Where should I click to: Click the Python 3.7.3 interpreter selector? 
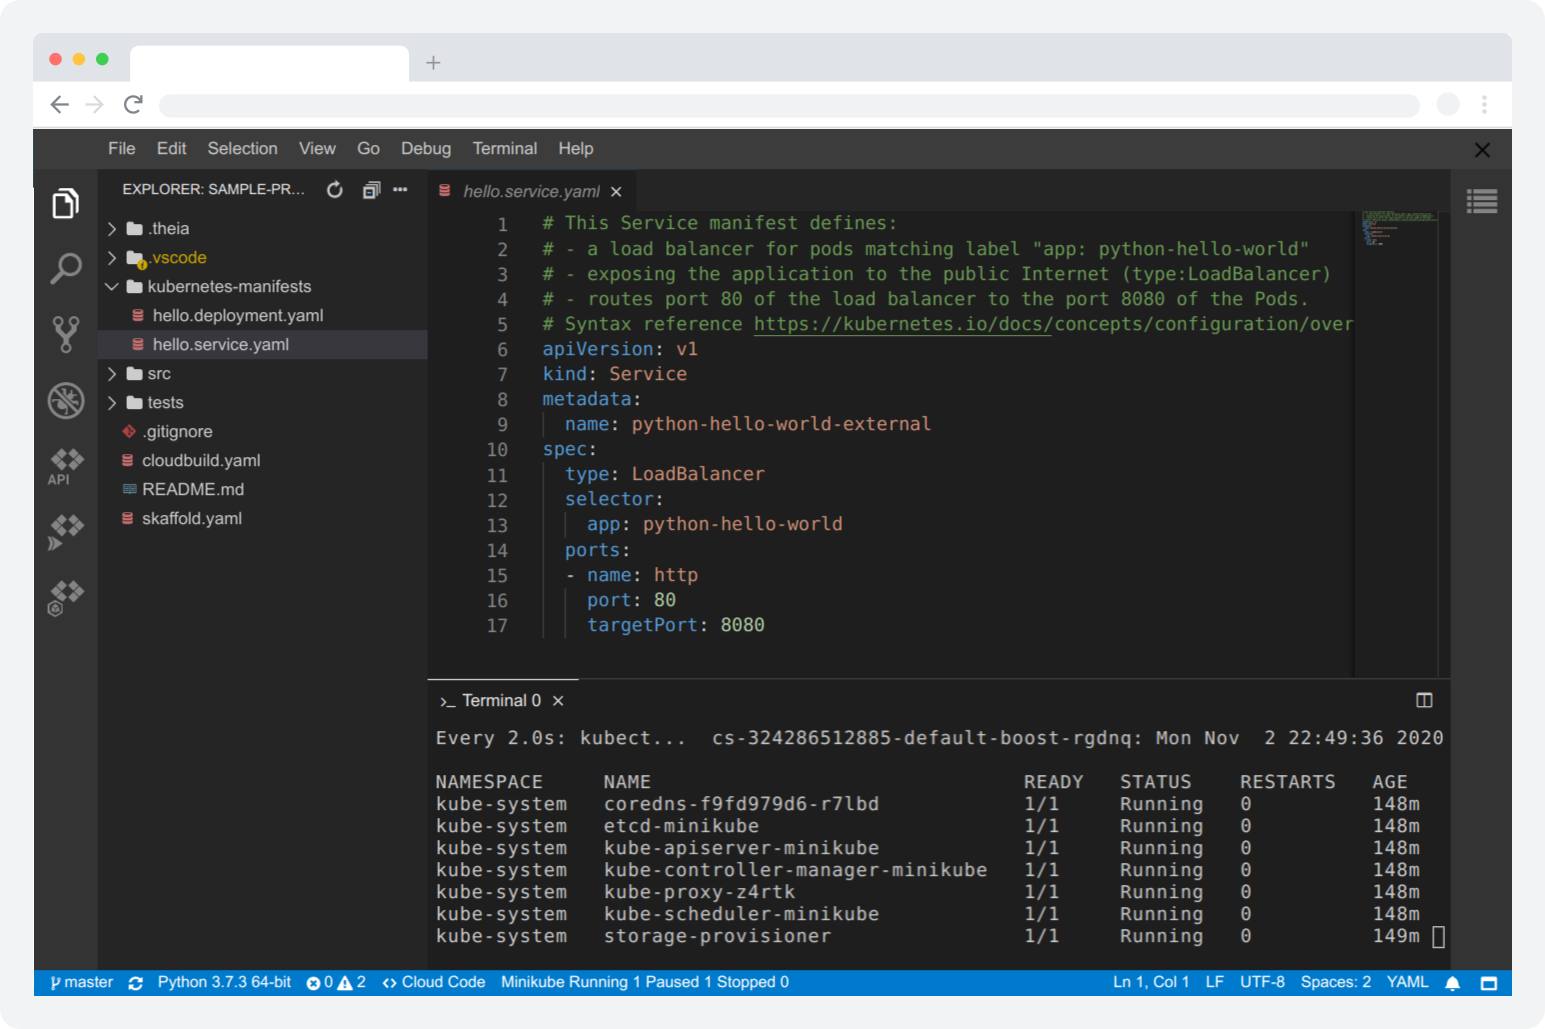click(x=223, y=982)
